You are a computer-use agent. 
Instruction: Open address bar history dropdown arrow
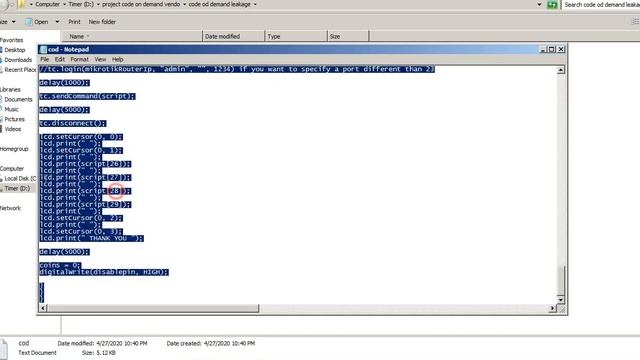point(539,4)
